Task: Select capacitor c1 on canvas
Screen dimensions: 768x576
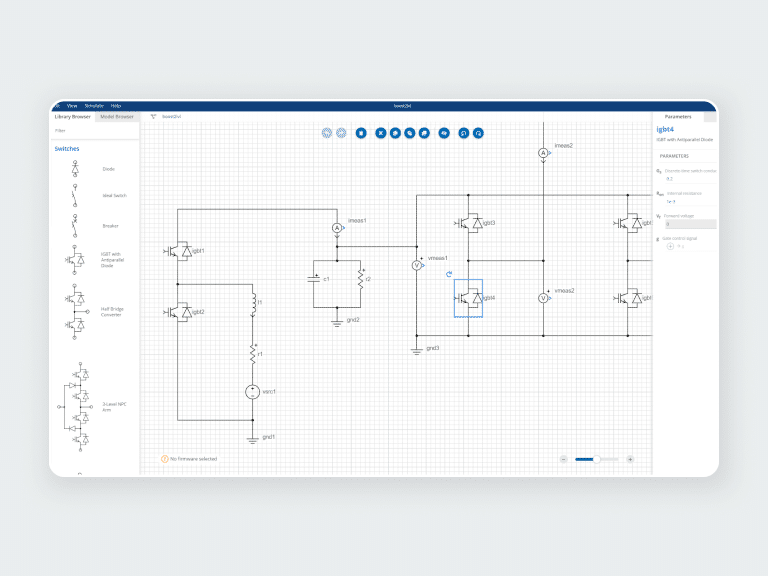Action: pyautogui.click(x=313, y=279)
